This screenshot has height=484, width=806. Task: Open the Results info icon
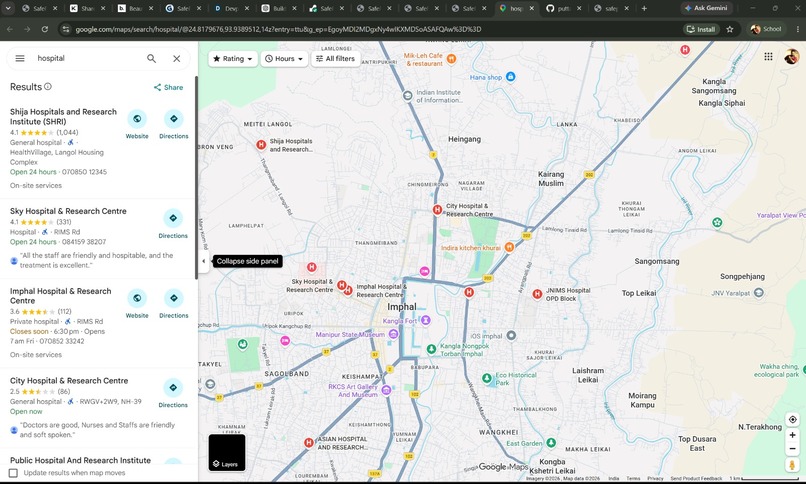coord(48,86)
